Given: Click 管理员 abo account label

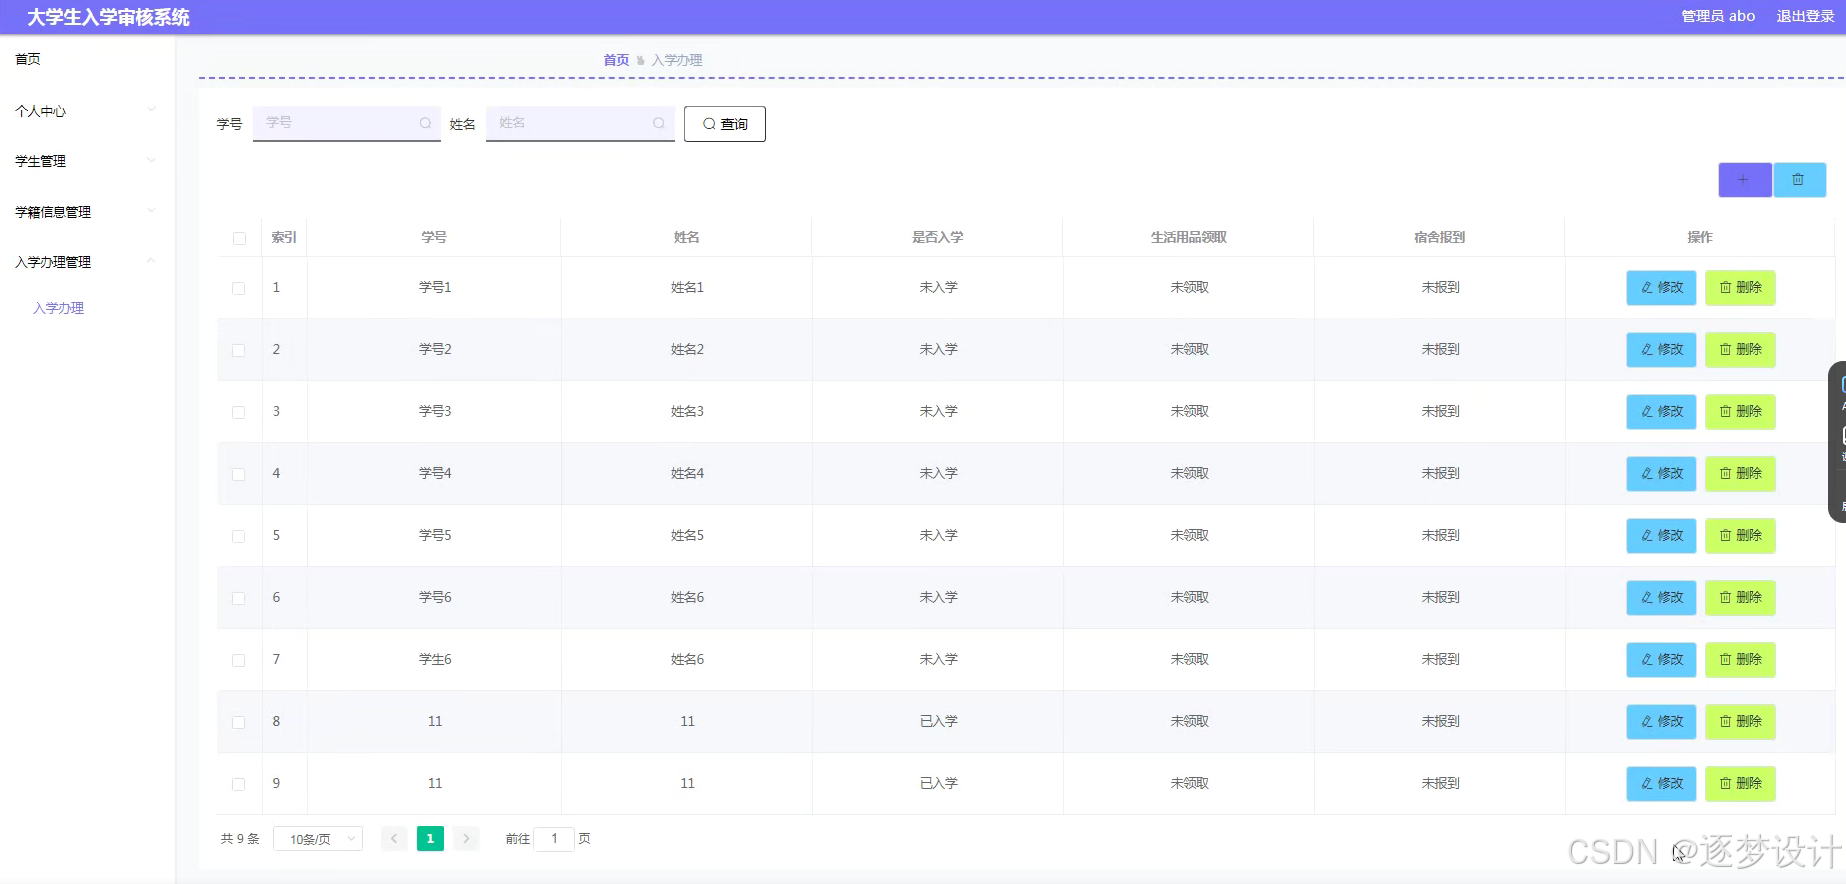Looking at the screenshot, I should pos(1718,16).
